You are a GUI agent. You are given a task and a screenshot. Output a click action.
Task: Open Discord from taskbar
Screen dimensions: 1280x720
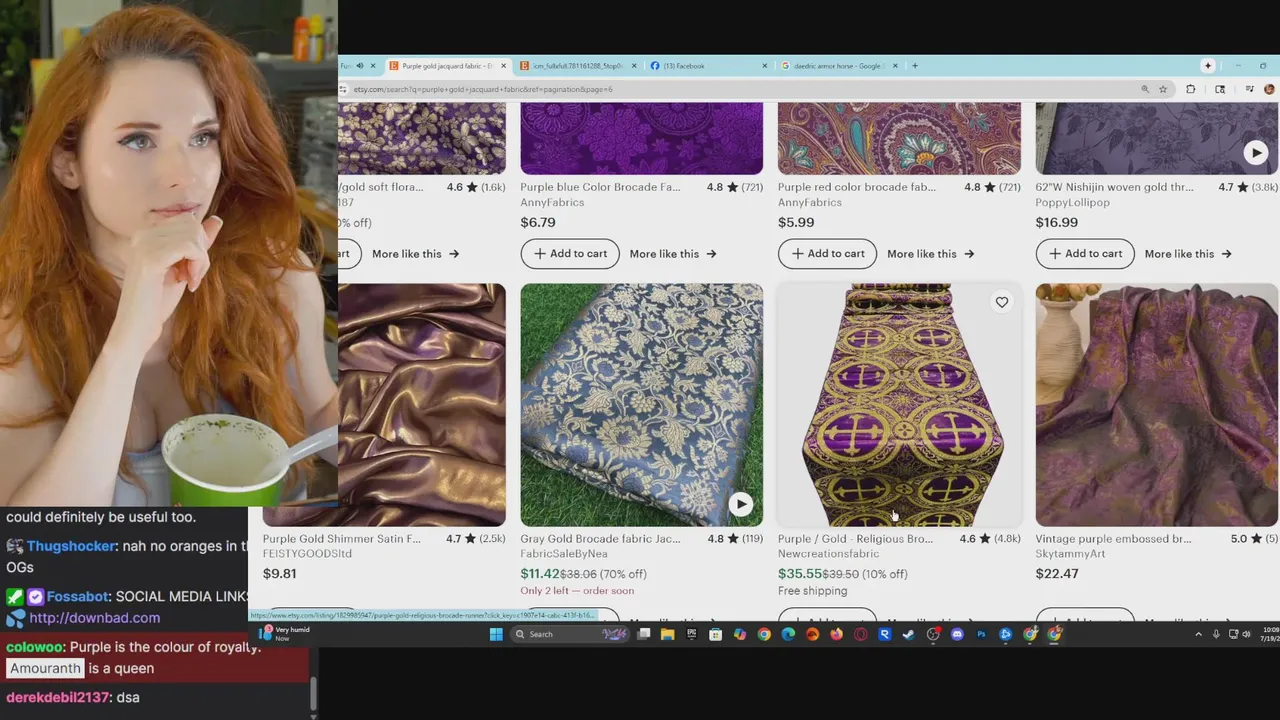(x=957, y=634)
